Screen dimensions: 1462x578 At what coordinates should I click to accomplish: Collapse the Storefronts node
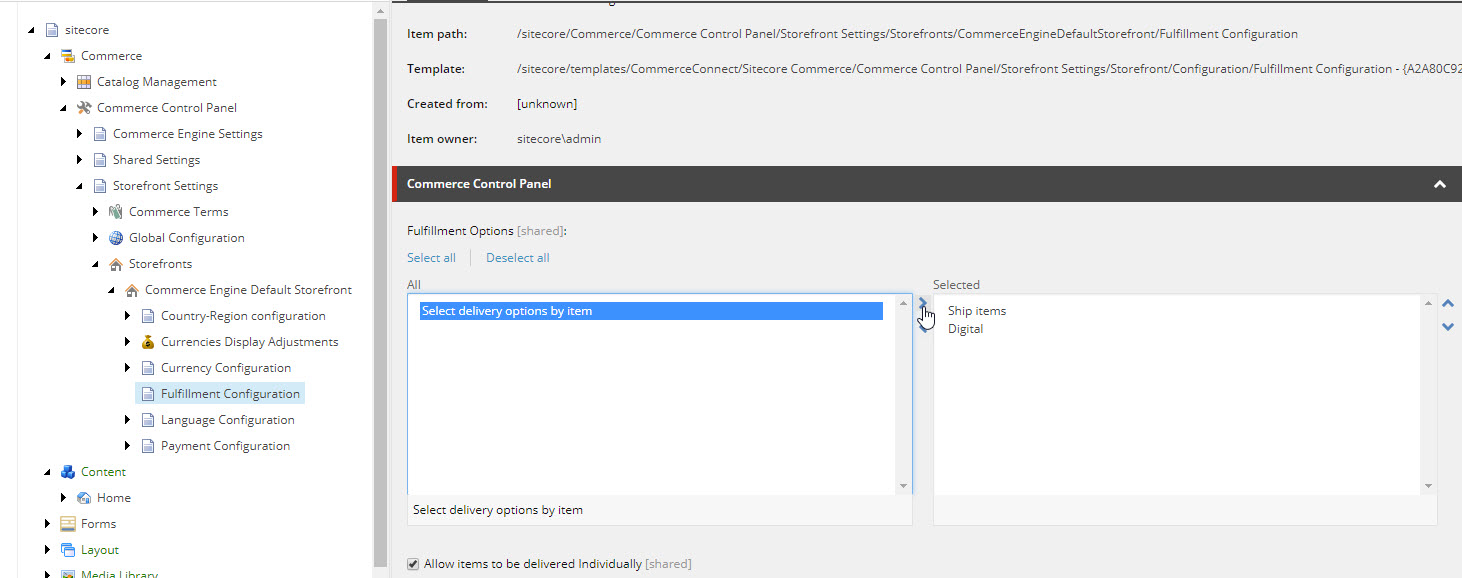(96, 265)
